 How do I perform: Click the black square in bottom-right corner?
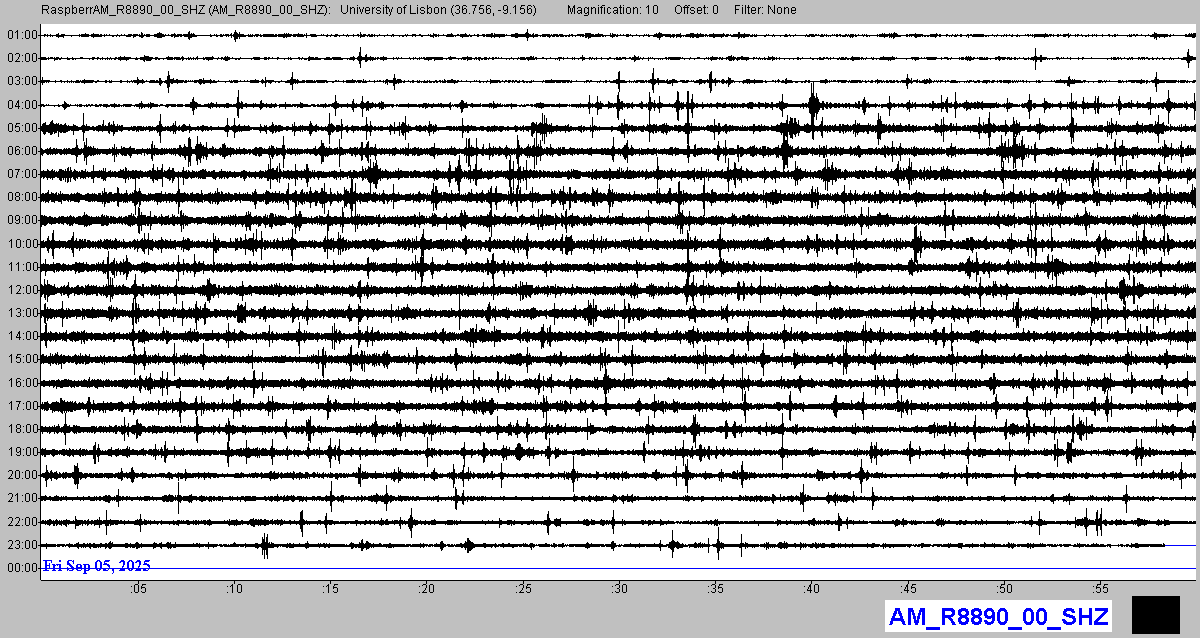pos(1155,614)
